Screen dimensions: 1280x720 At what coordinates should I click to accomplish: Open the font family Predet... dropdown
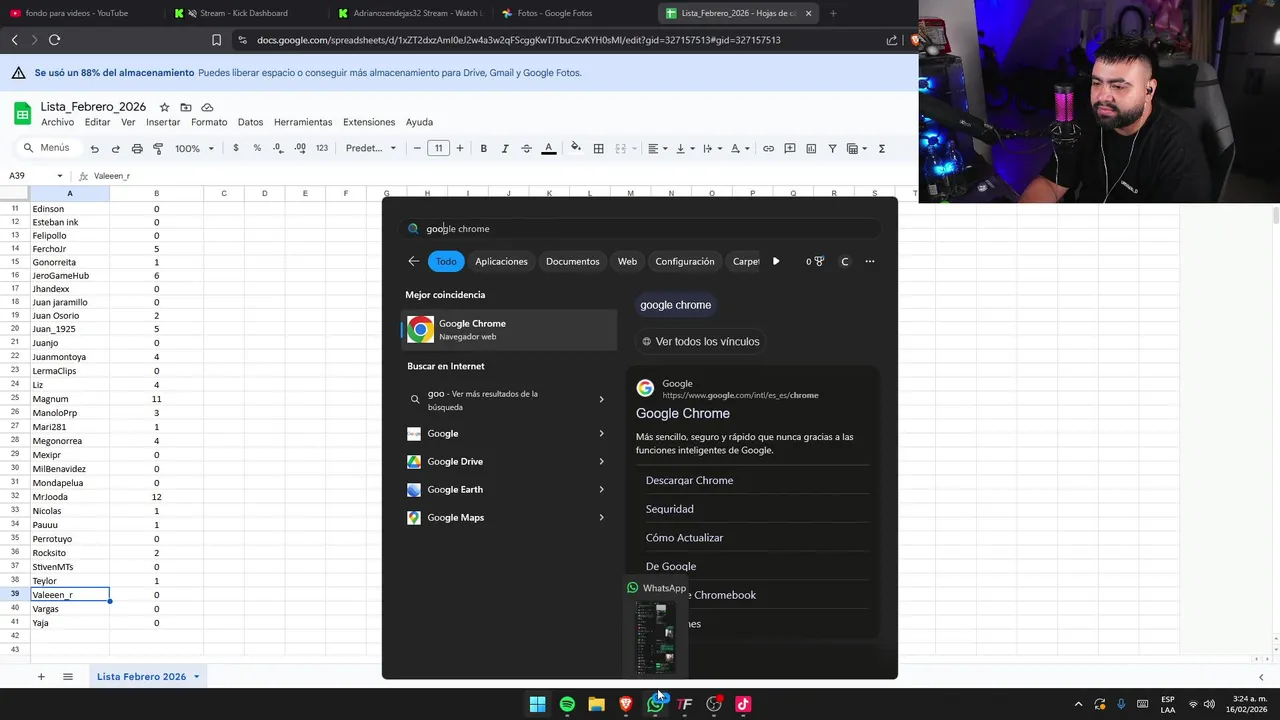[371, 148]
